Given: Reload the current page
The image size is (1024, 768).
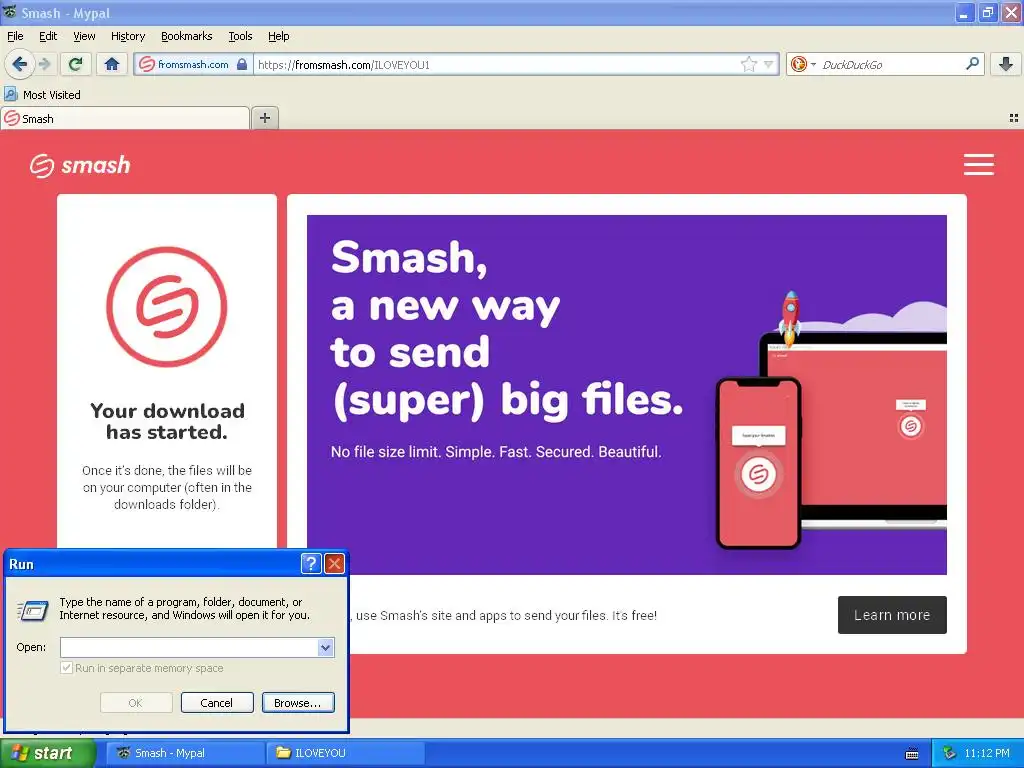Looking at the screenshot, I should point(76,64).
